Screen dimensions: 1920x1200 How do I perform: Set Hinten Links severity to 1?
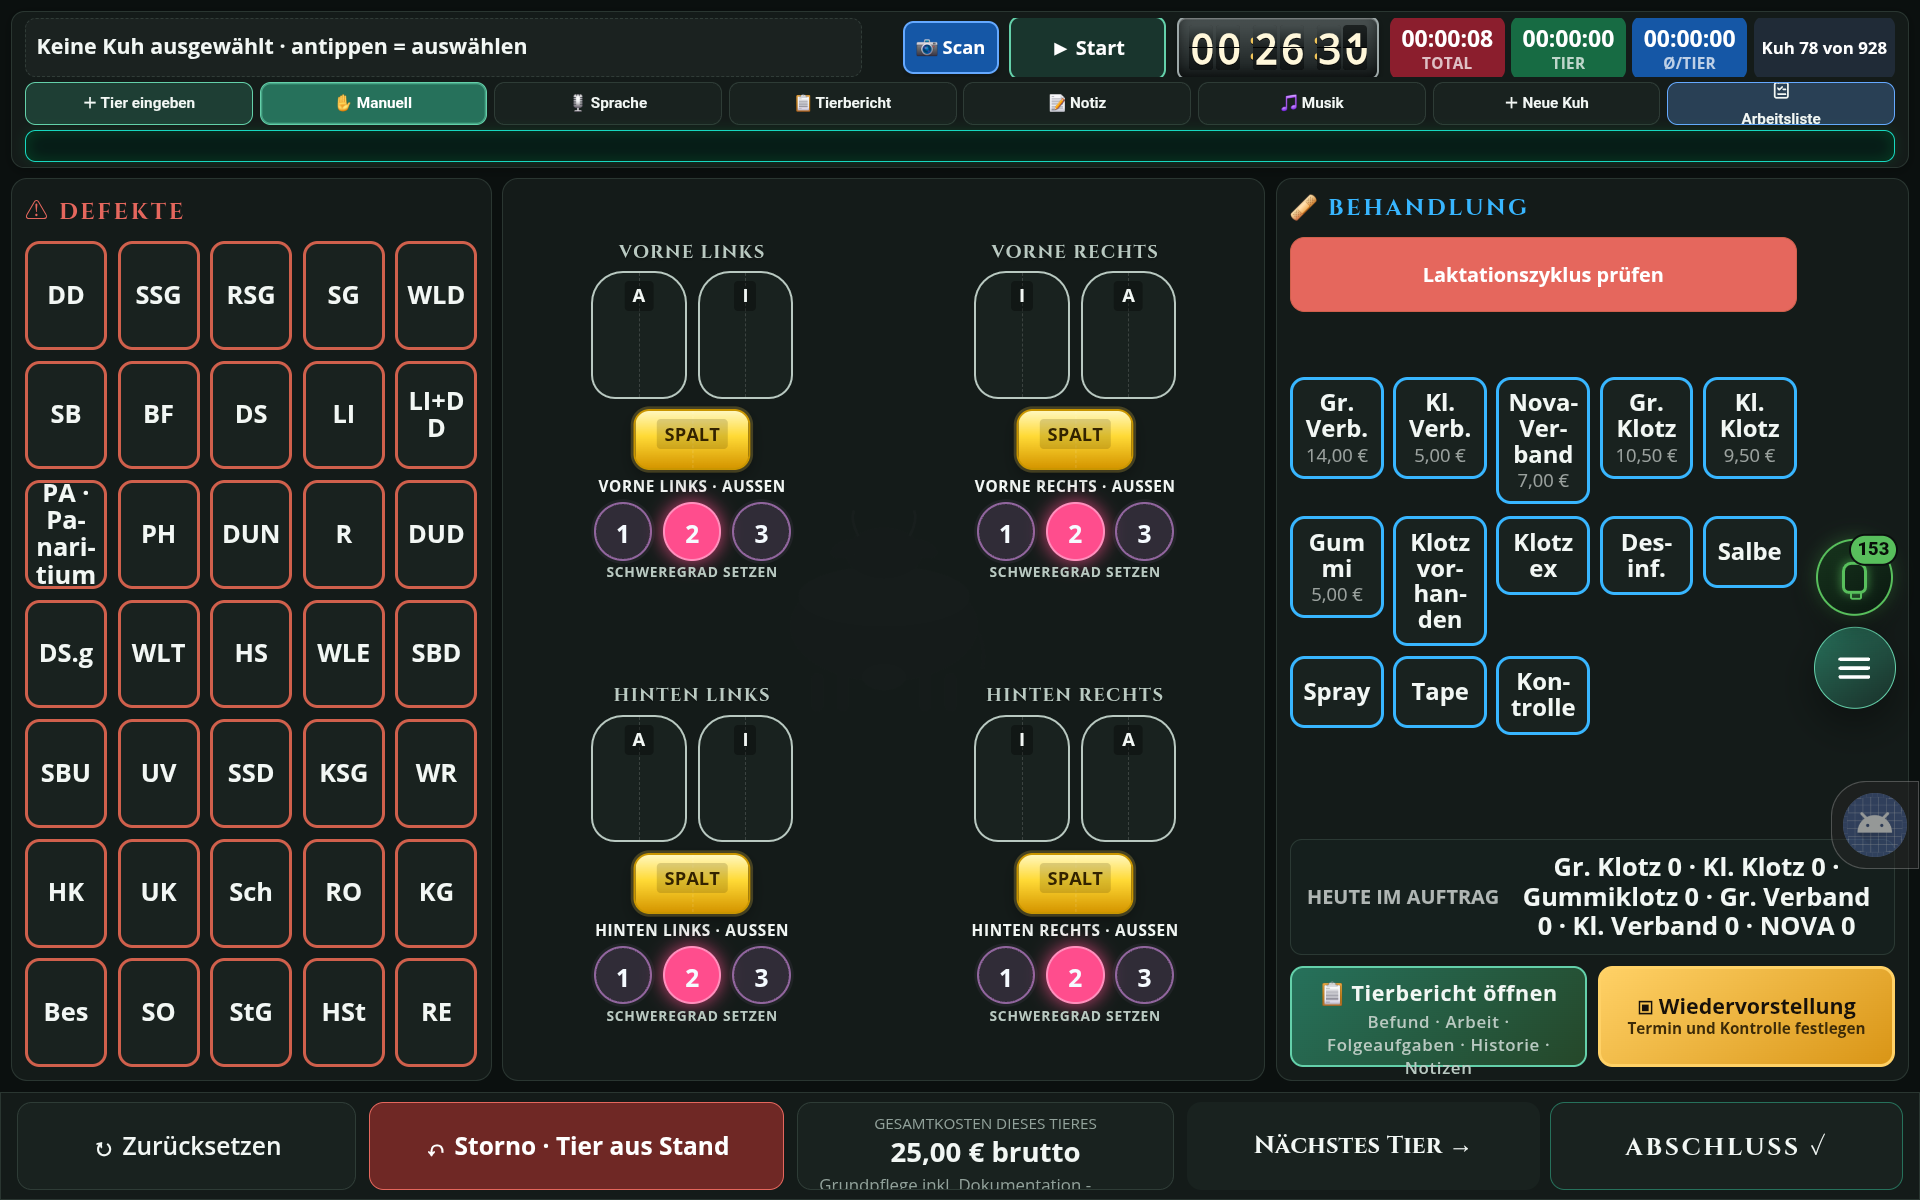(x=623, y=977)
